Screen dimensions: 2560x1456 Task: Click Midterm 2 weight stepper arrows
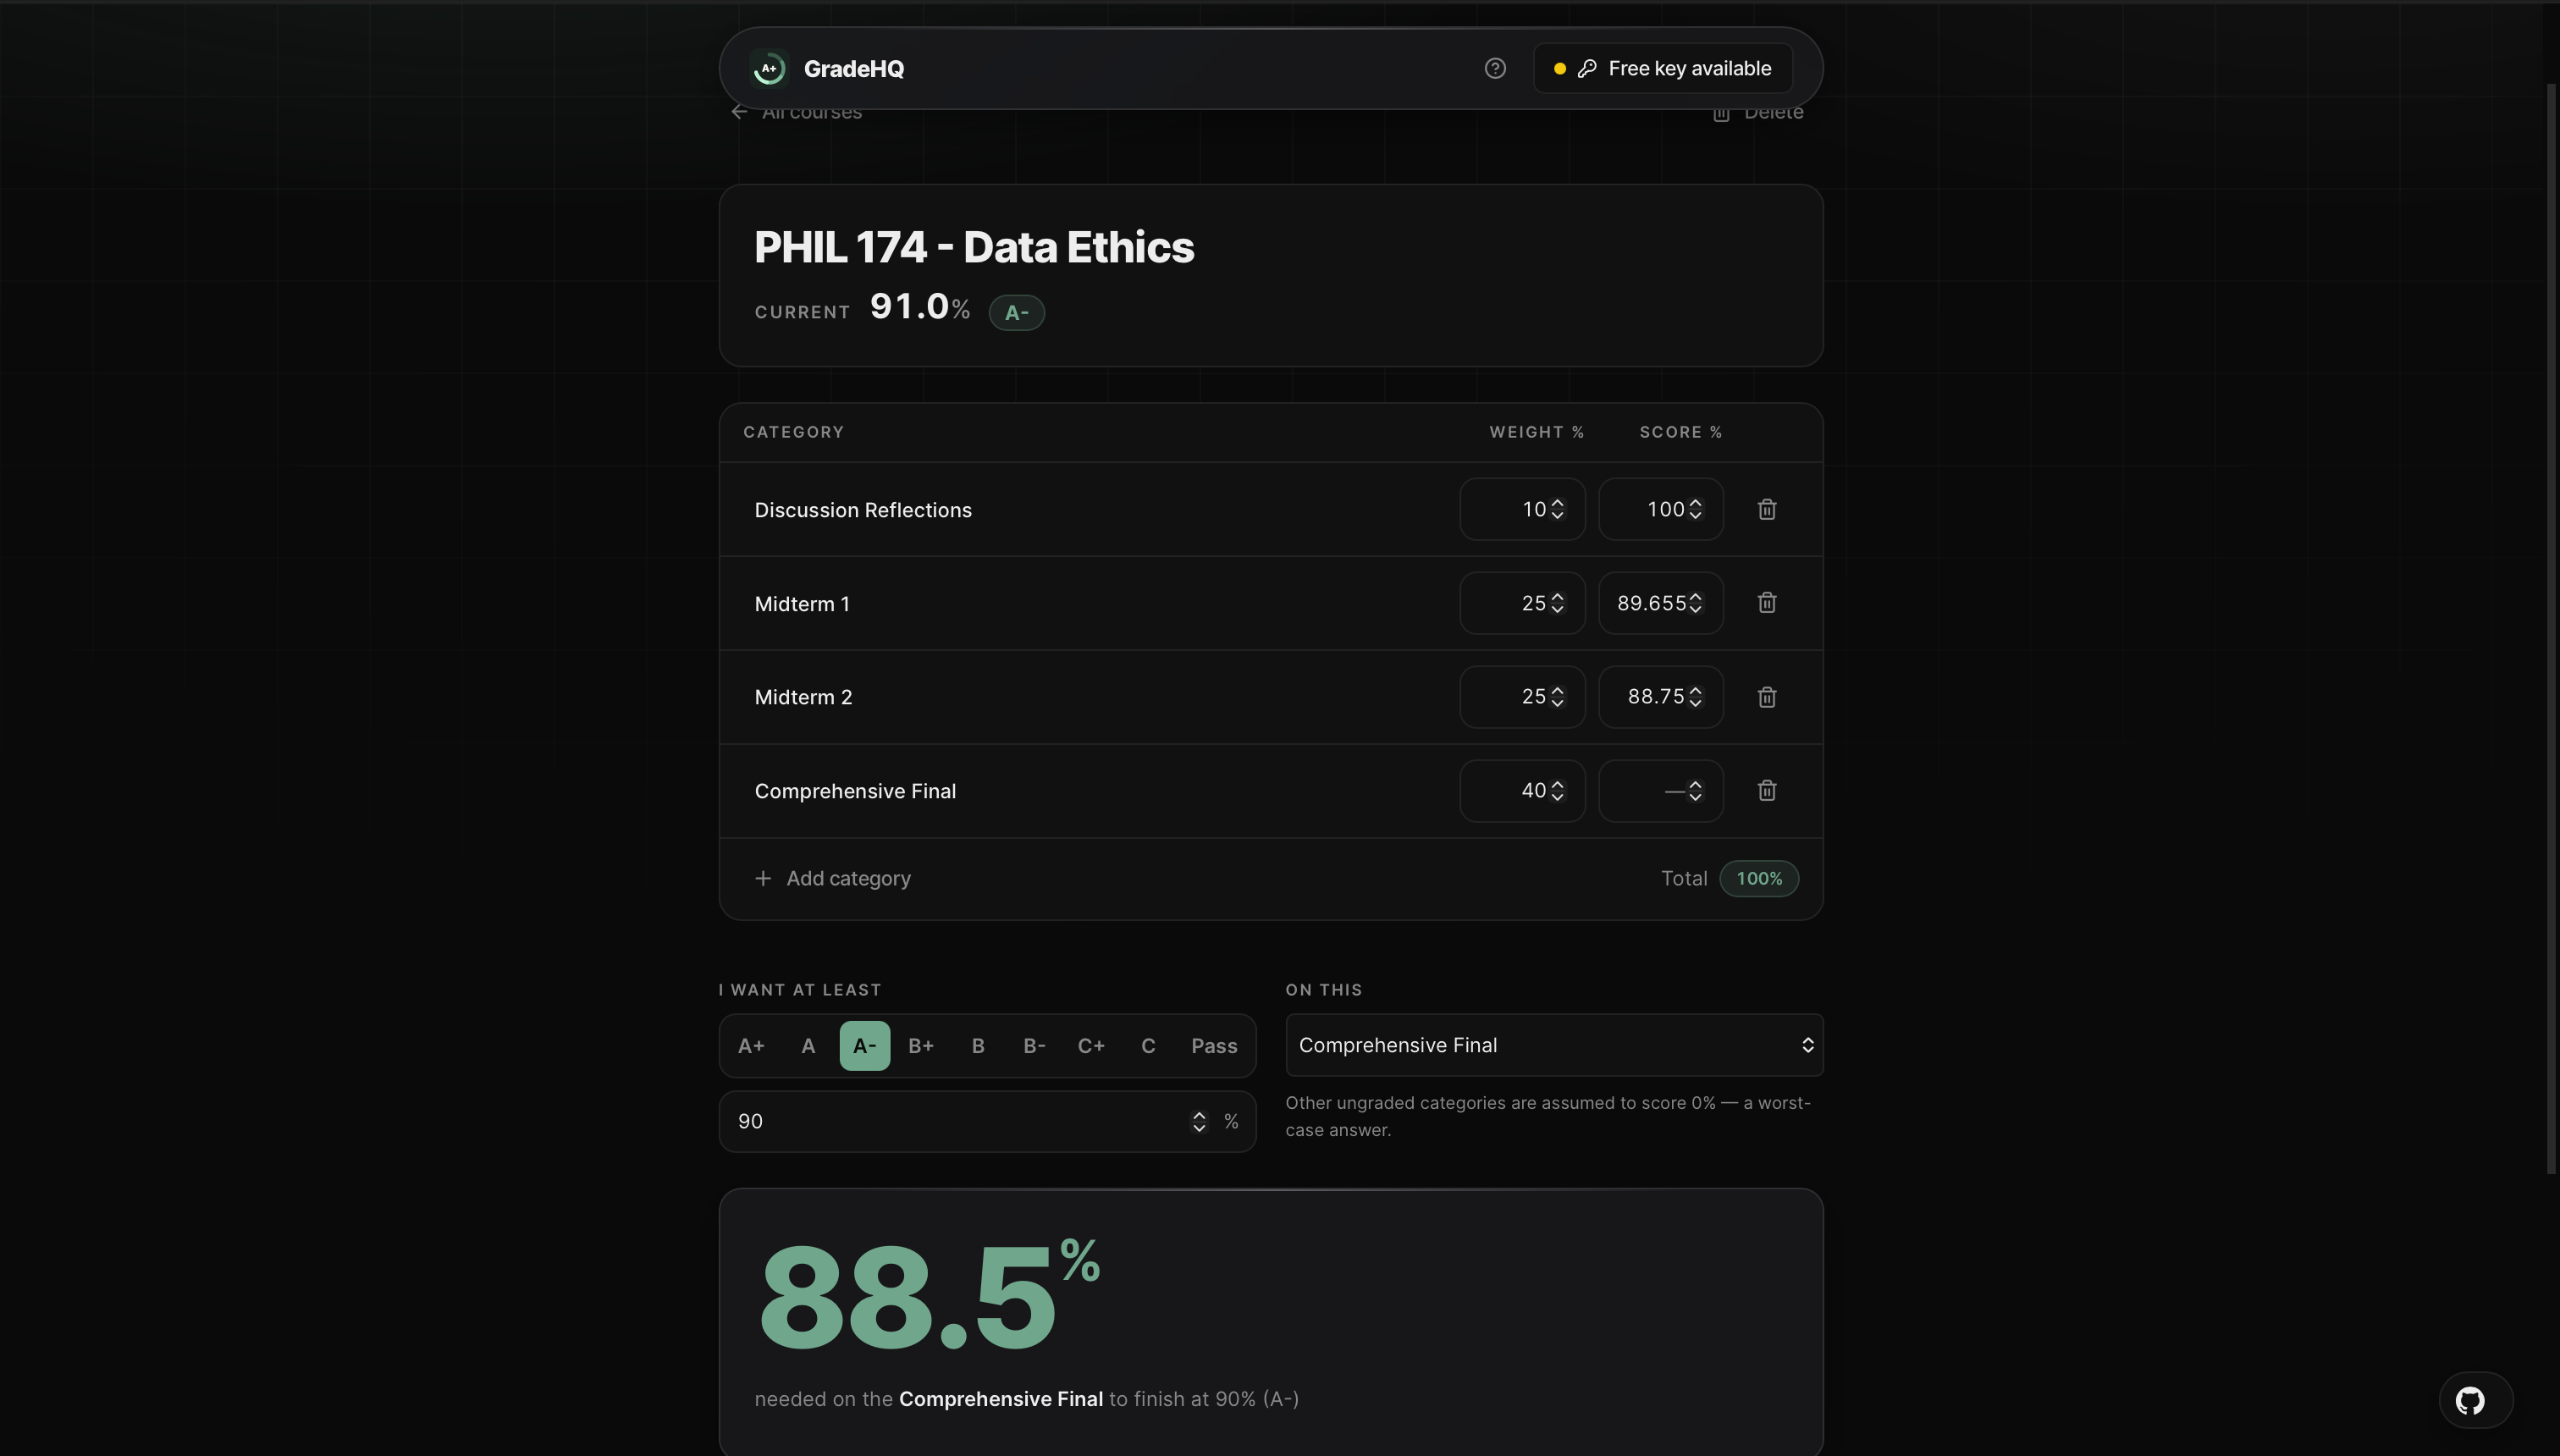pos(1557,697)
